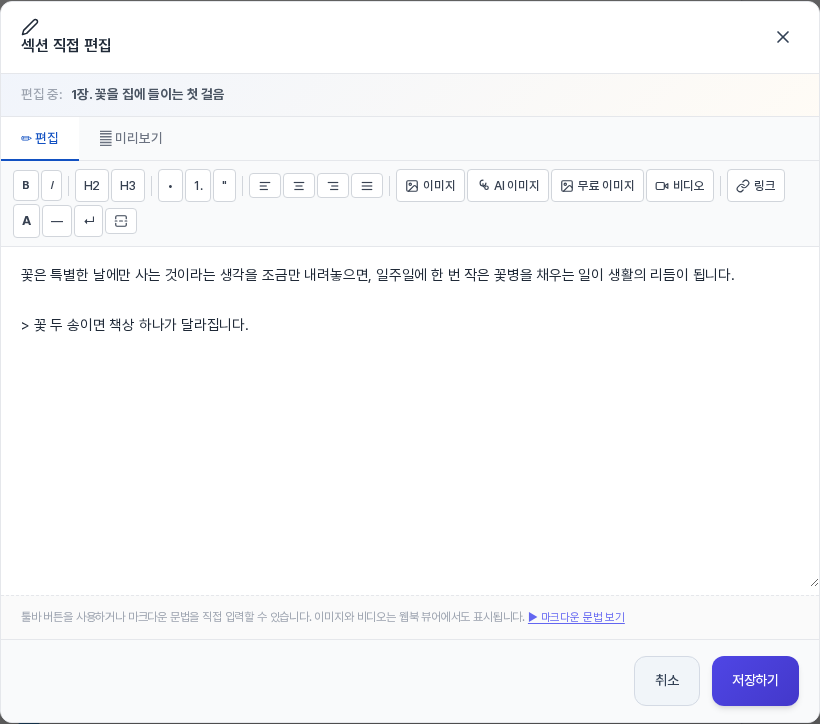
Task: Click the first paragraph starting '꽃은 특별한 날에만'
Action: point(378,275)
